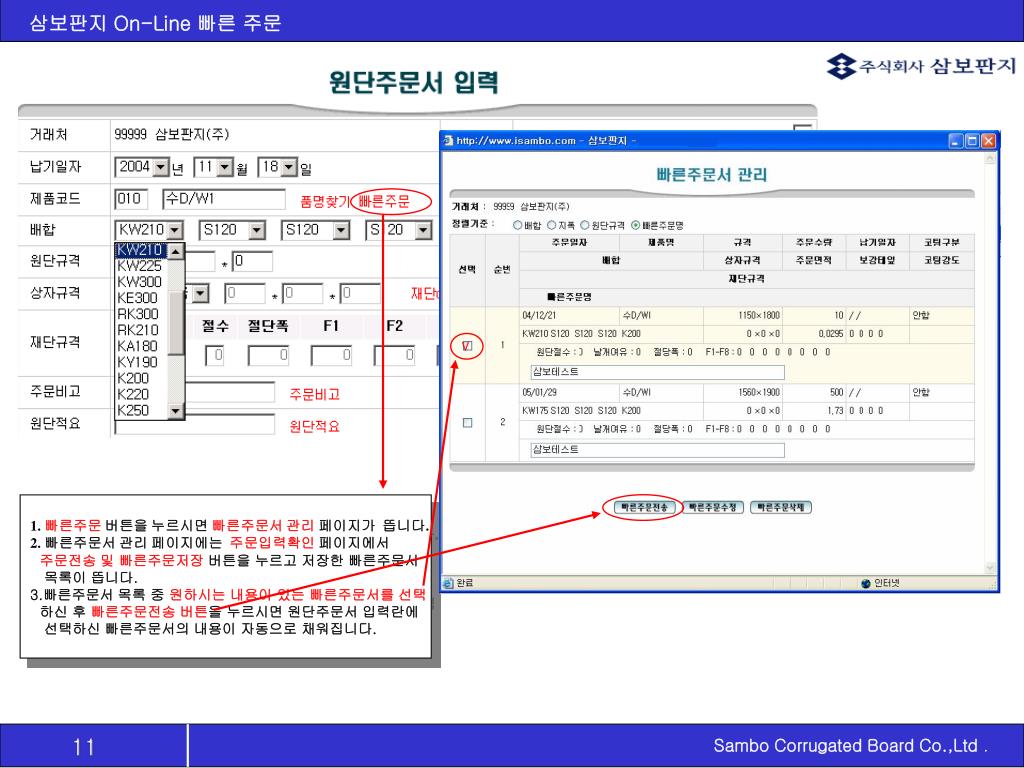This screenshot has height=768, width=1024.
Task: Click the 삼보판지 company logo
Action: click(x=921, y=66)
